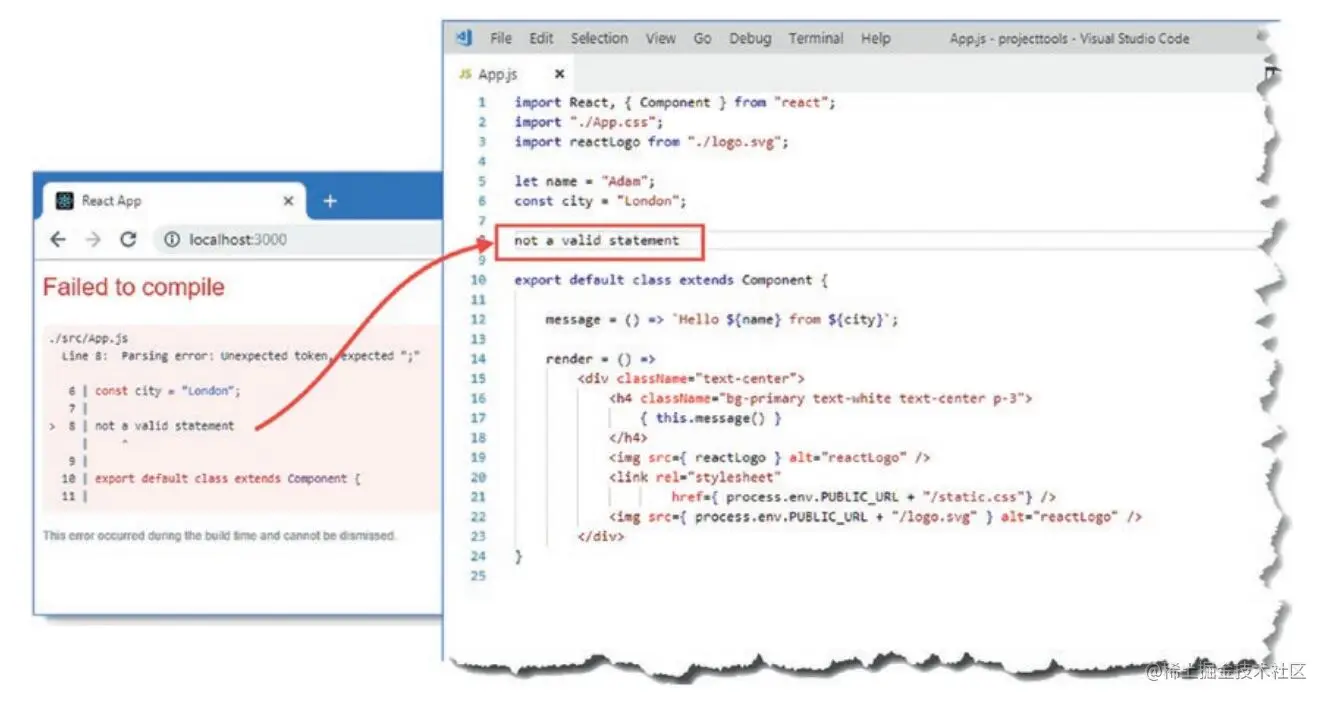Open the Edit menu in VS Code
The image size is (1327, 702).
(541, 38)
